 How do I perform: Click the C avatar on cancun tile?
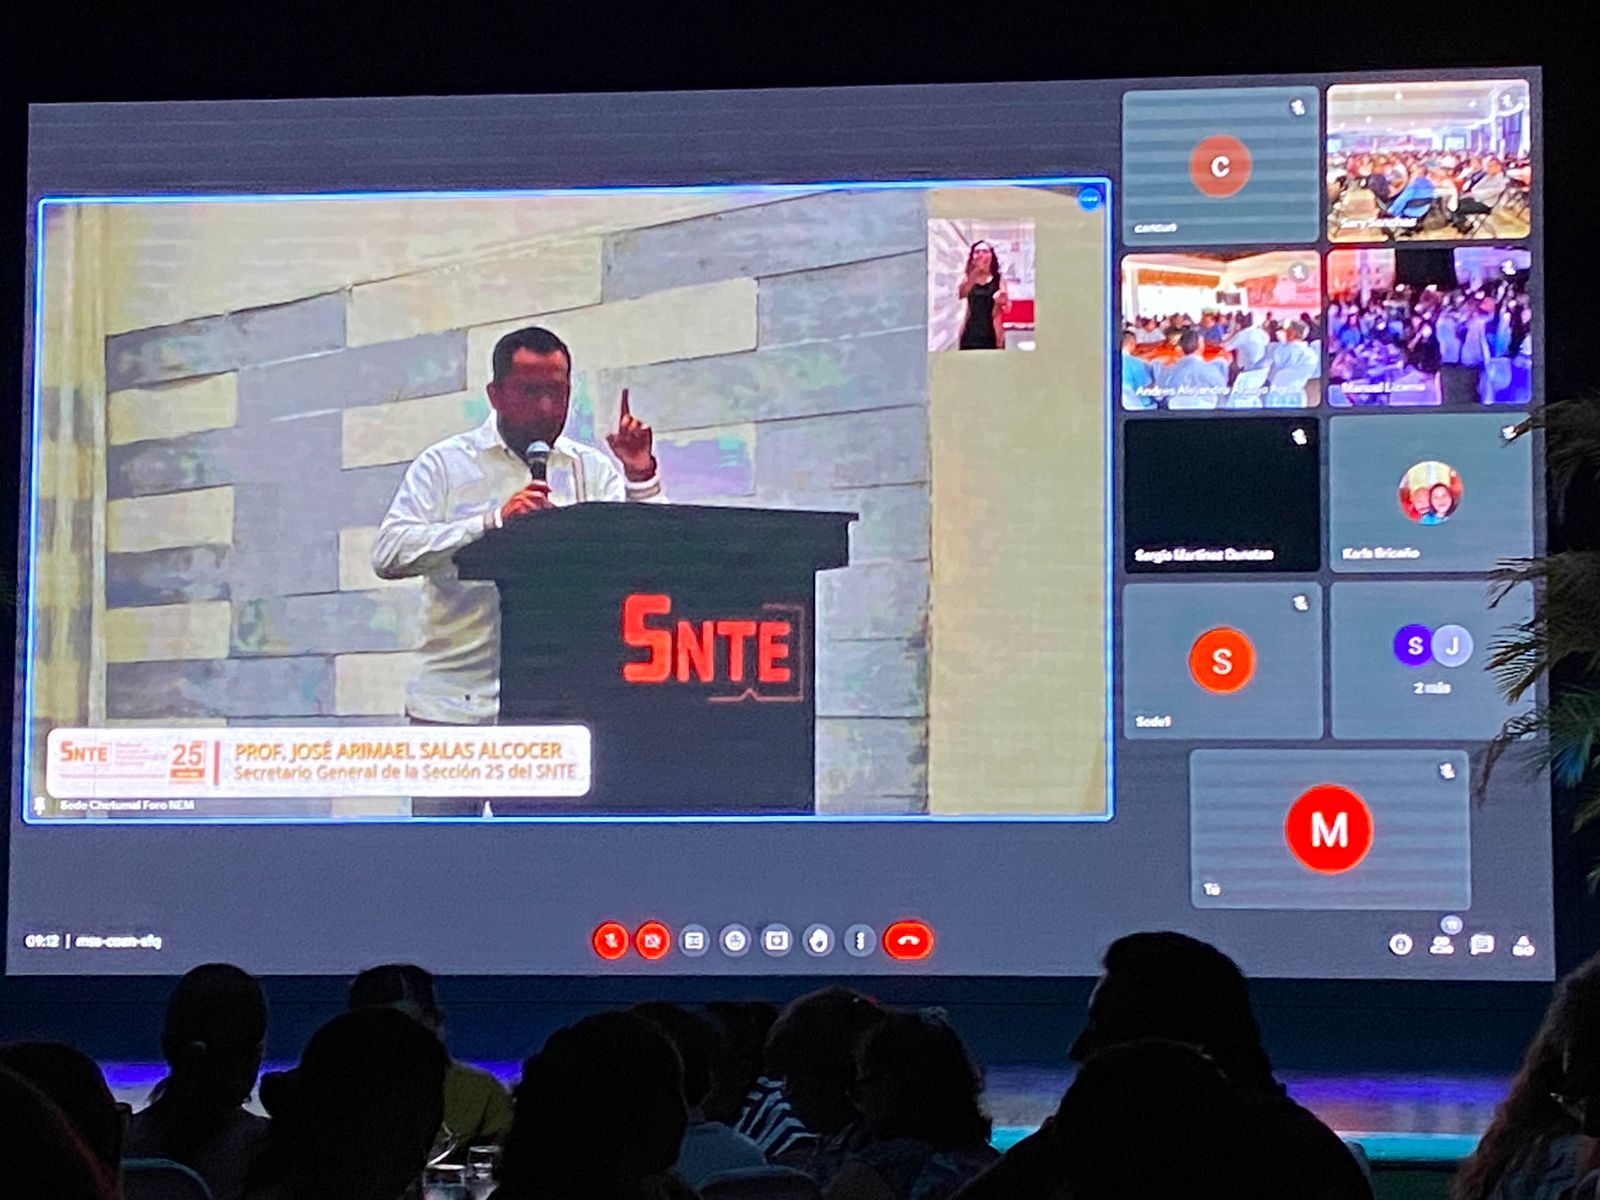pyautogui.click(x=1220, y=166)
